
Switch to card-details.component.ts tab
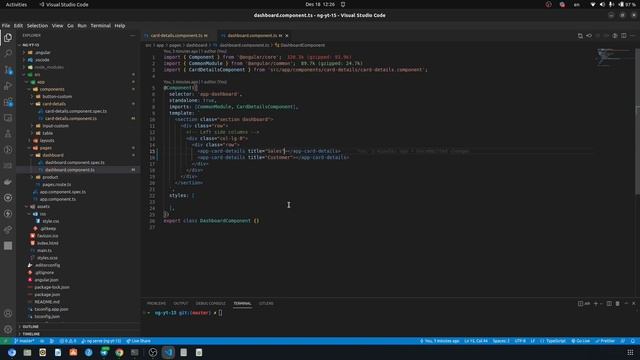click(x=178, y=36)
